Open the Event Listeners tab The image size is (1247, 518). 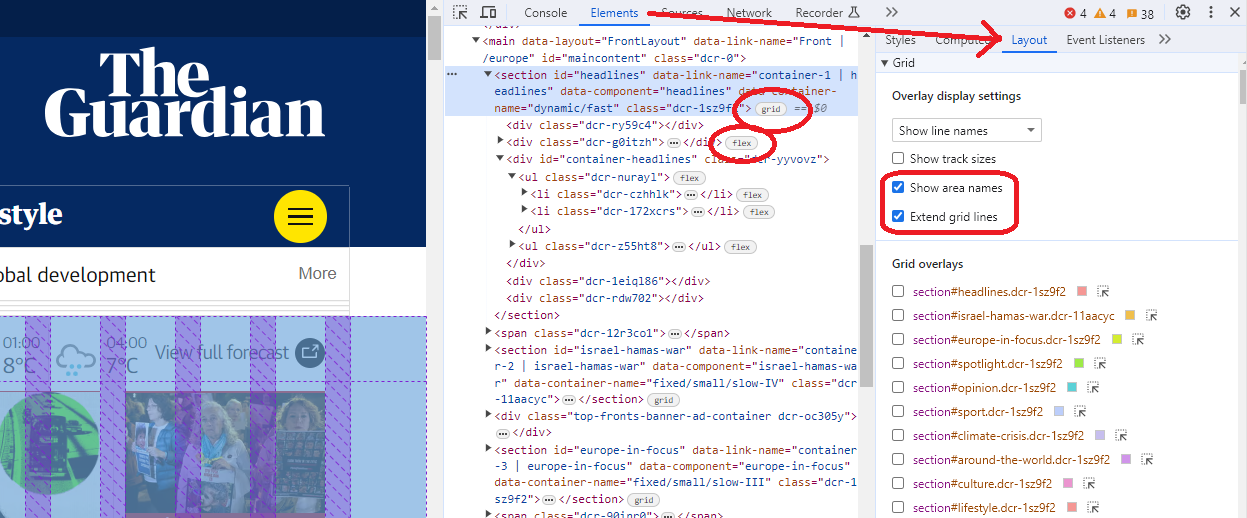click(x=1105, y=40)
